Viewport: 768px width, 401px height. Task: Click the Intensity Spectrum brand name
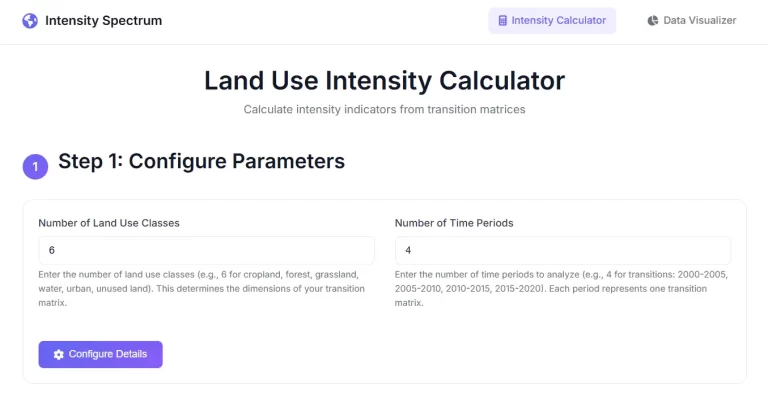103,20
